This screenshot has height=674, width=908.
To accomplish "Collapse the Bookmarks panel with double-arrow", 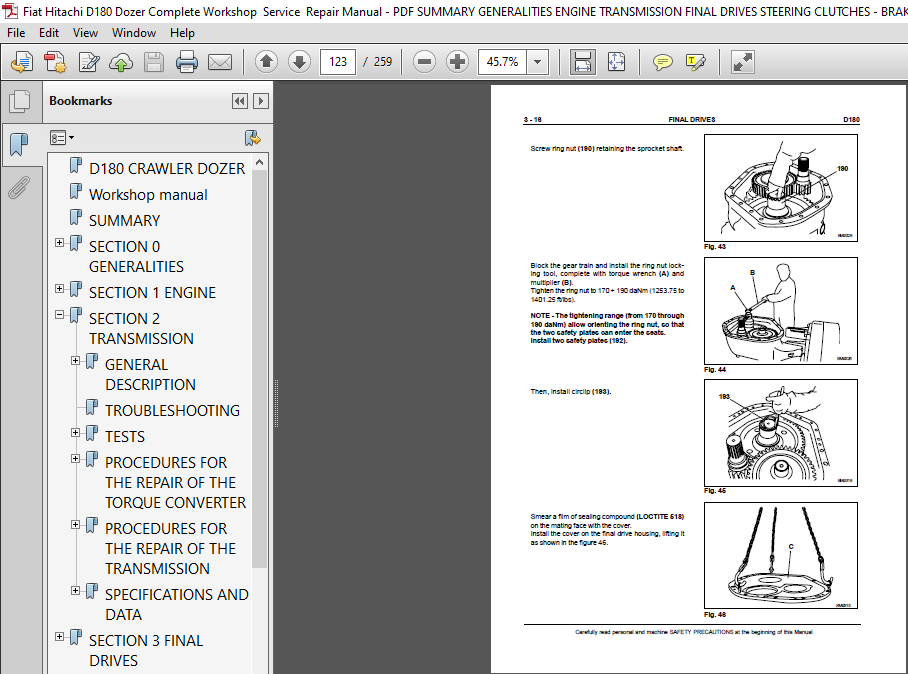I will click(240, 101).
